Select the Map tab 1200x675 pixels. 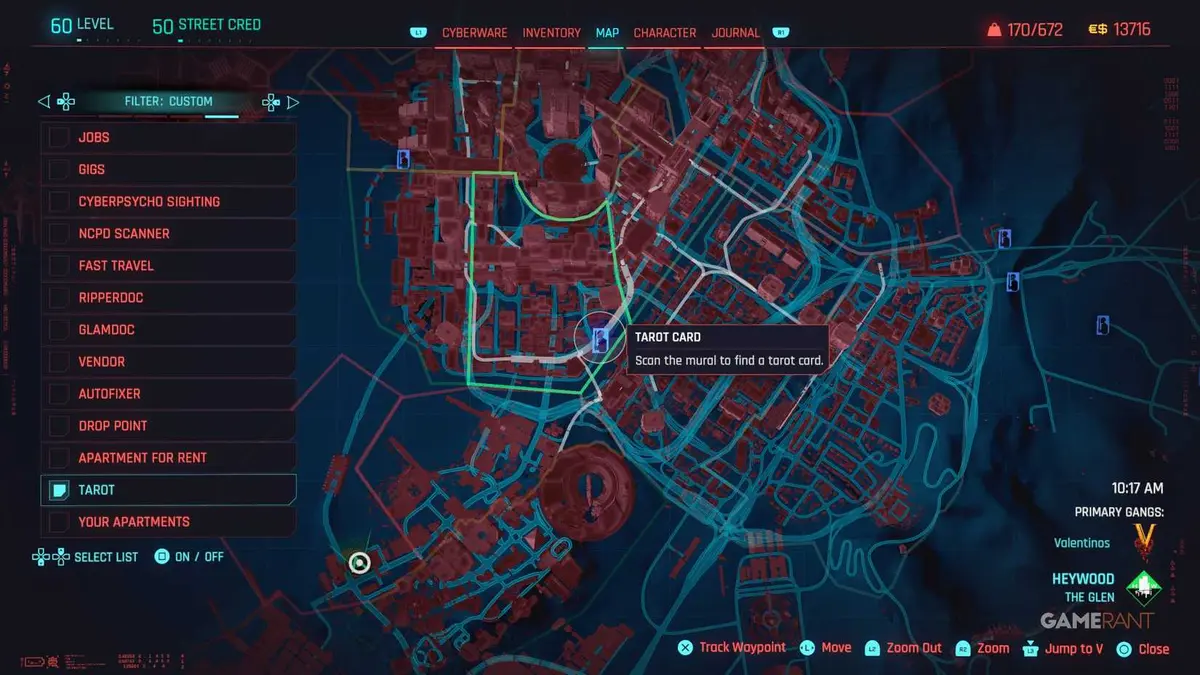[x=607, y=33]
